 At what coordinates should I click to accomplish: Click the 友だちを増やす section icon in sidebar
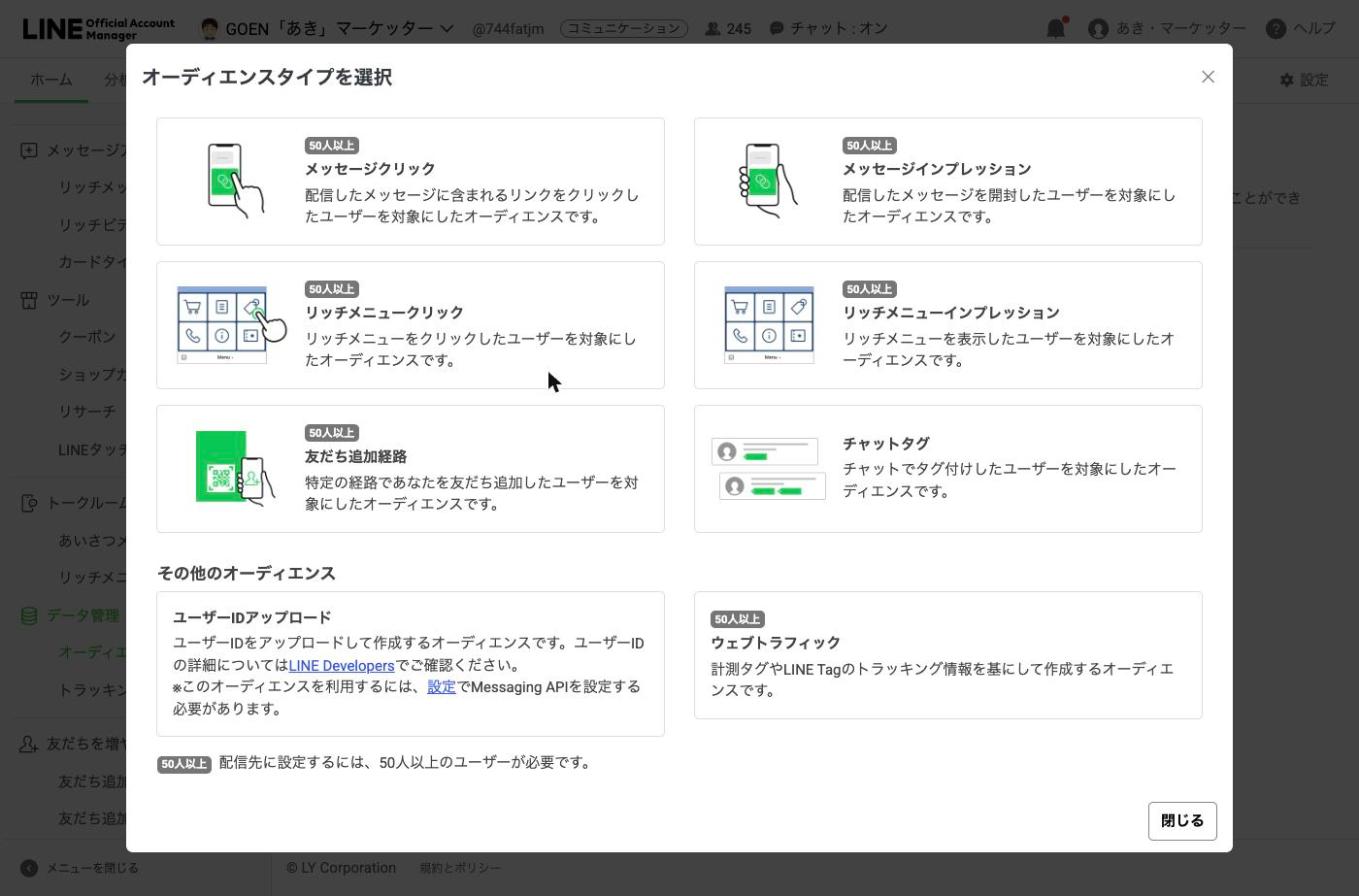coord(29,744)
